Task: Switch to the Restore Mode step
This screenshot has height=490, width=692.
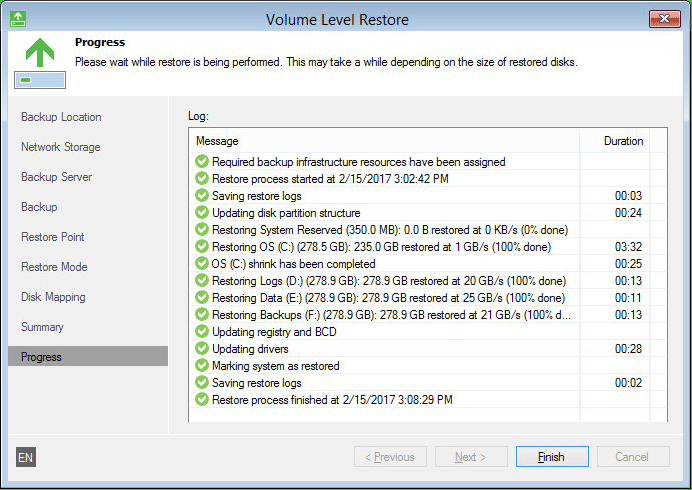Action: click(54, 267)
